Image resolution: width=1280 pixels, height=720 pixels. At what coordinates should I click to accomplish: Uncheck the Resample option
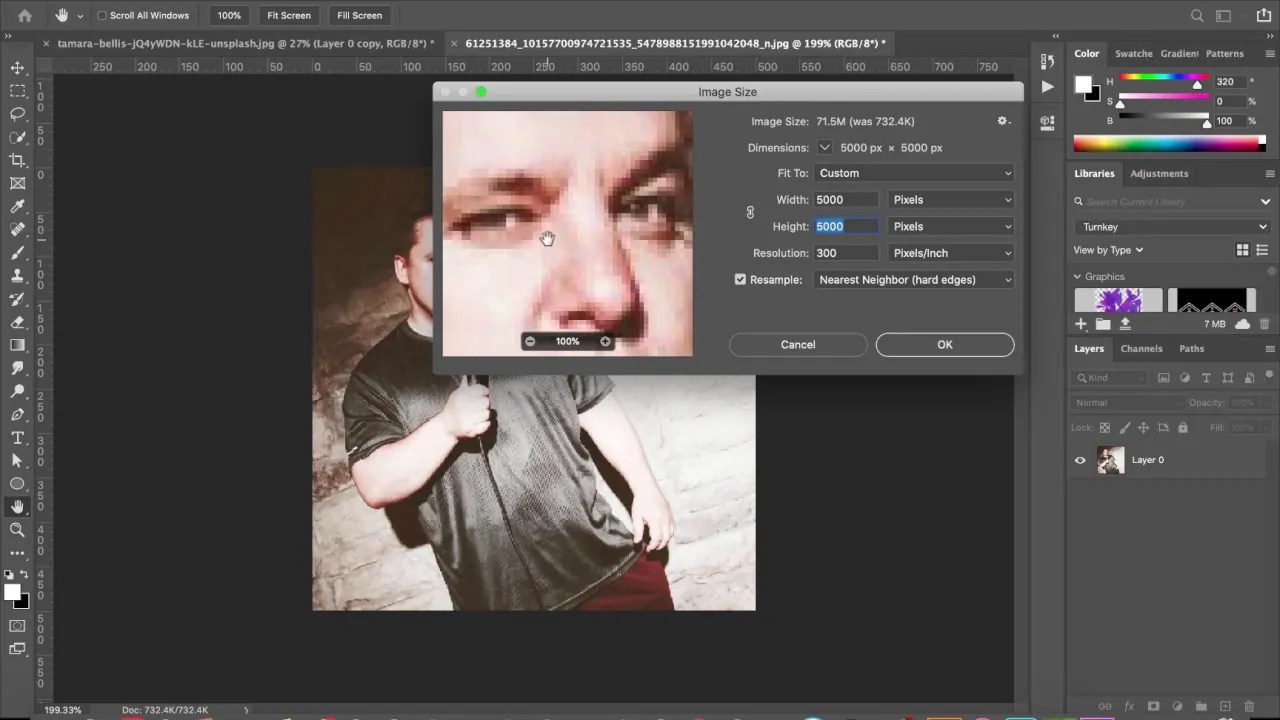point(740,279)
